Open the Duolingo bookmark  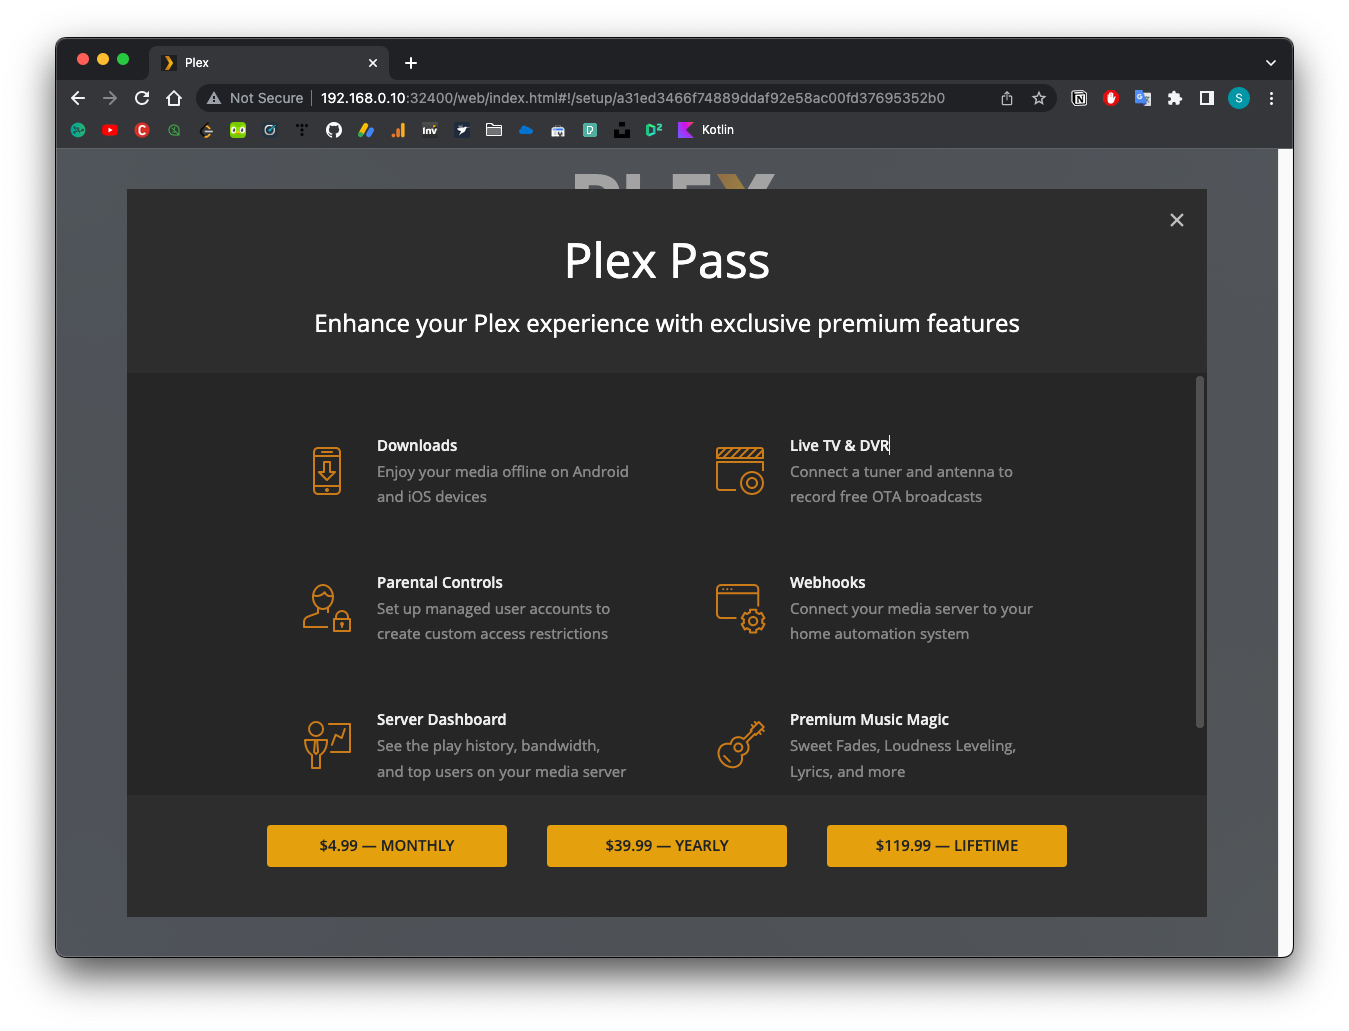click(x=238, y=130)
